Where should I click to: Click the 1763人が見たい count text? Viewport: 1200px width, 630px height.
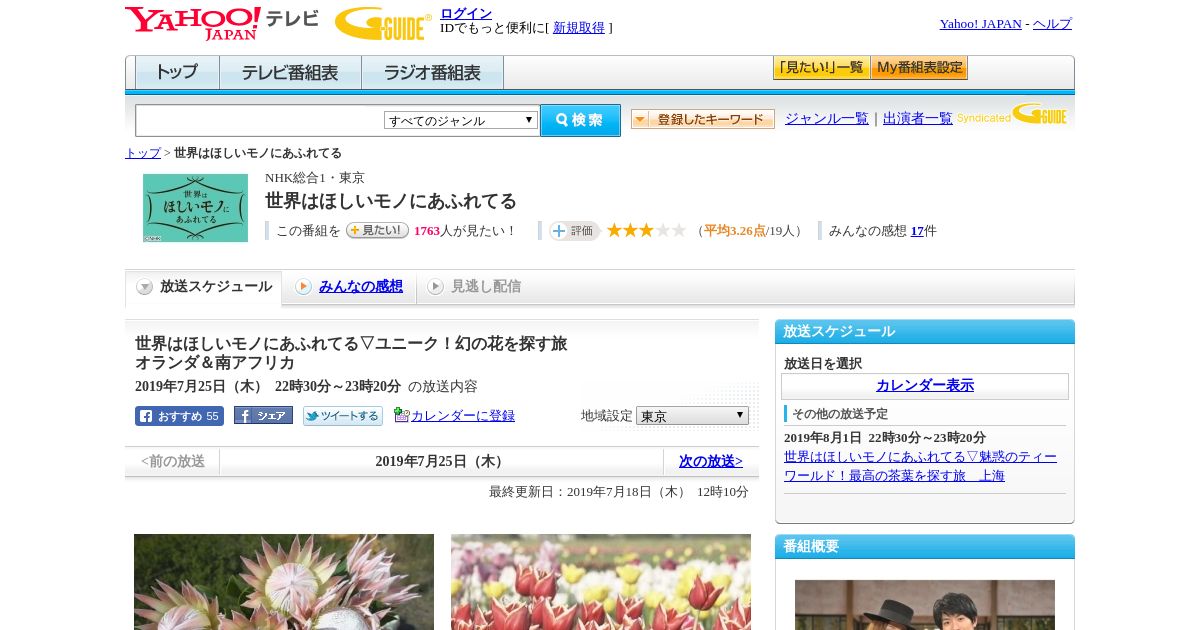[x=465, y=231]
